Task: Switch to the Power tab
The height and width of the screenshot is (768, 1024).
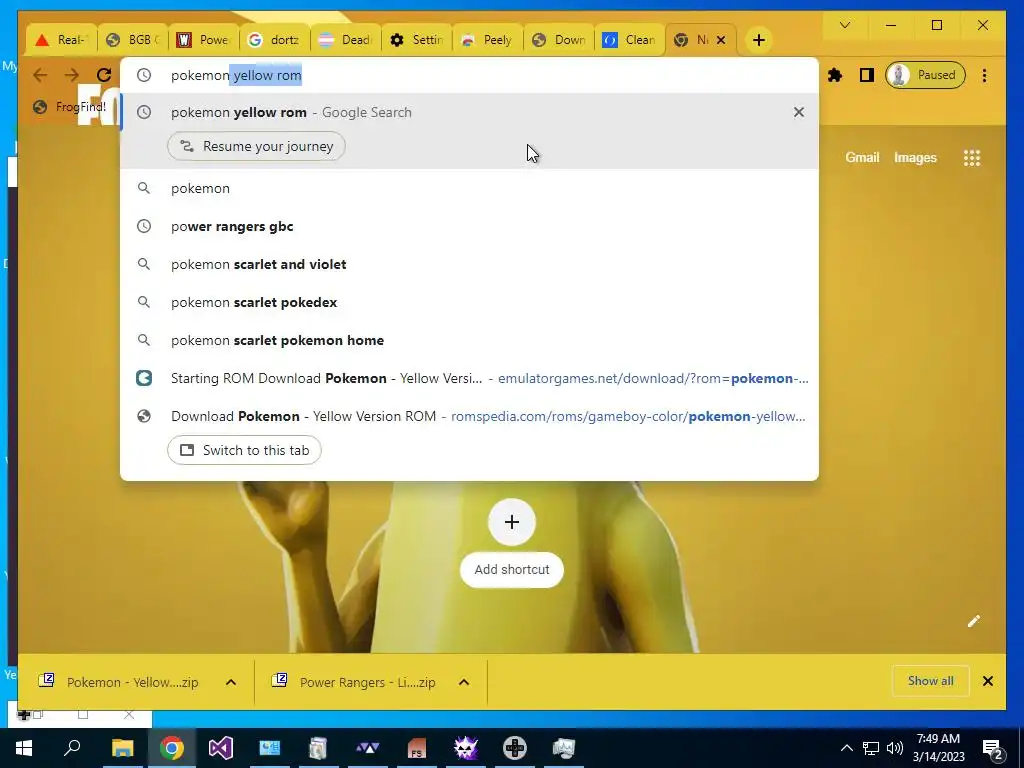Action: [x=204, y=40]
